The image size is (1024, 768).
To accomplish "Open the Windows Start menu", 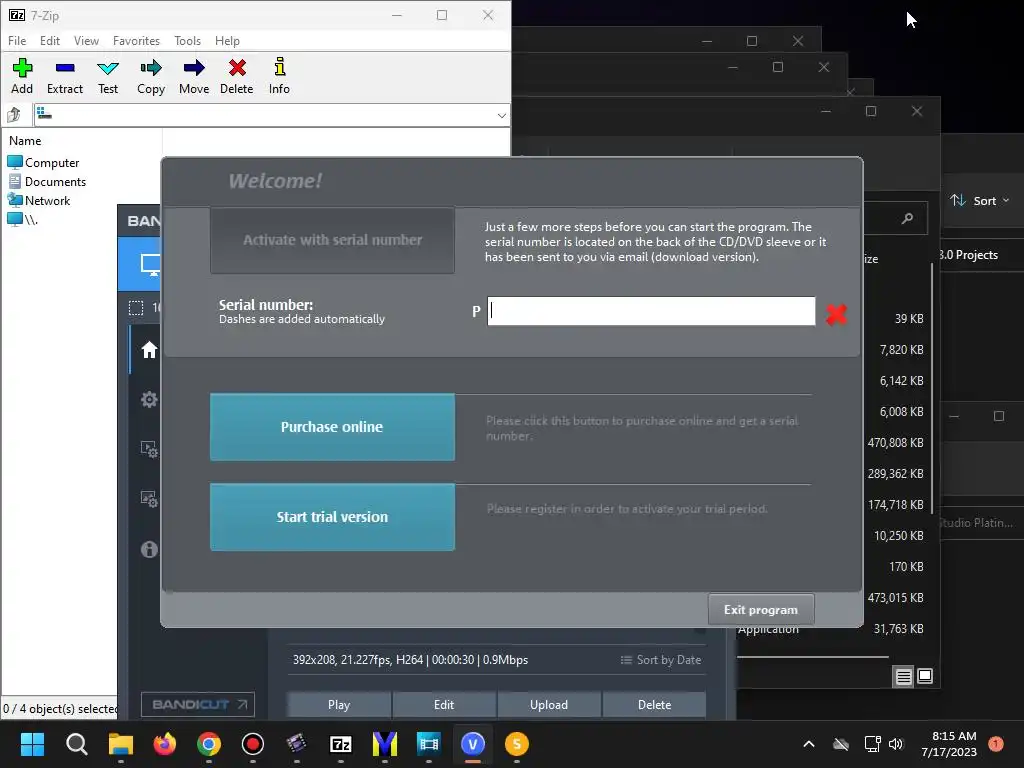I will [32, 744].
